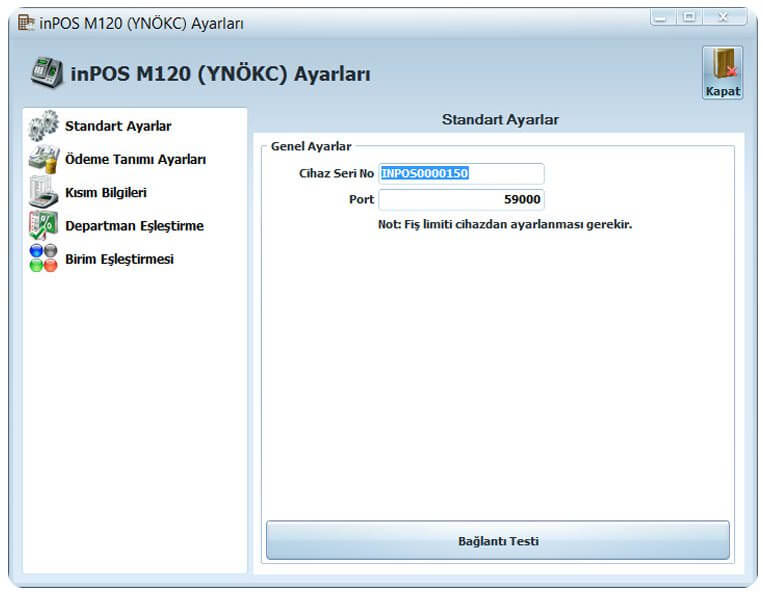Click the app icon in the title bar
The height and width of the screenshot is (595, 763).
click(26, 22)
